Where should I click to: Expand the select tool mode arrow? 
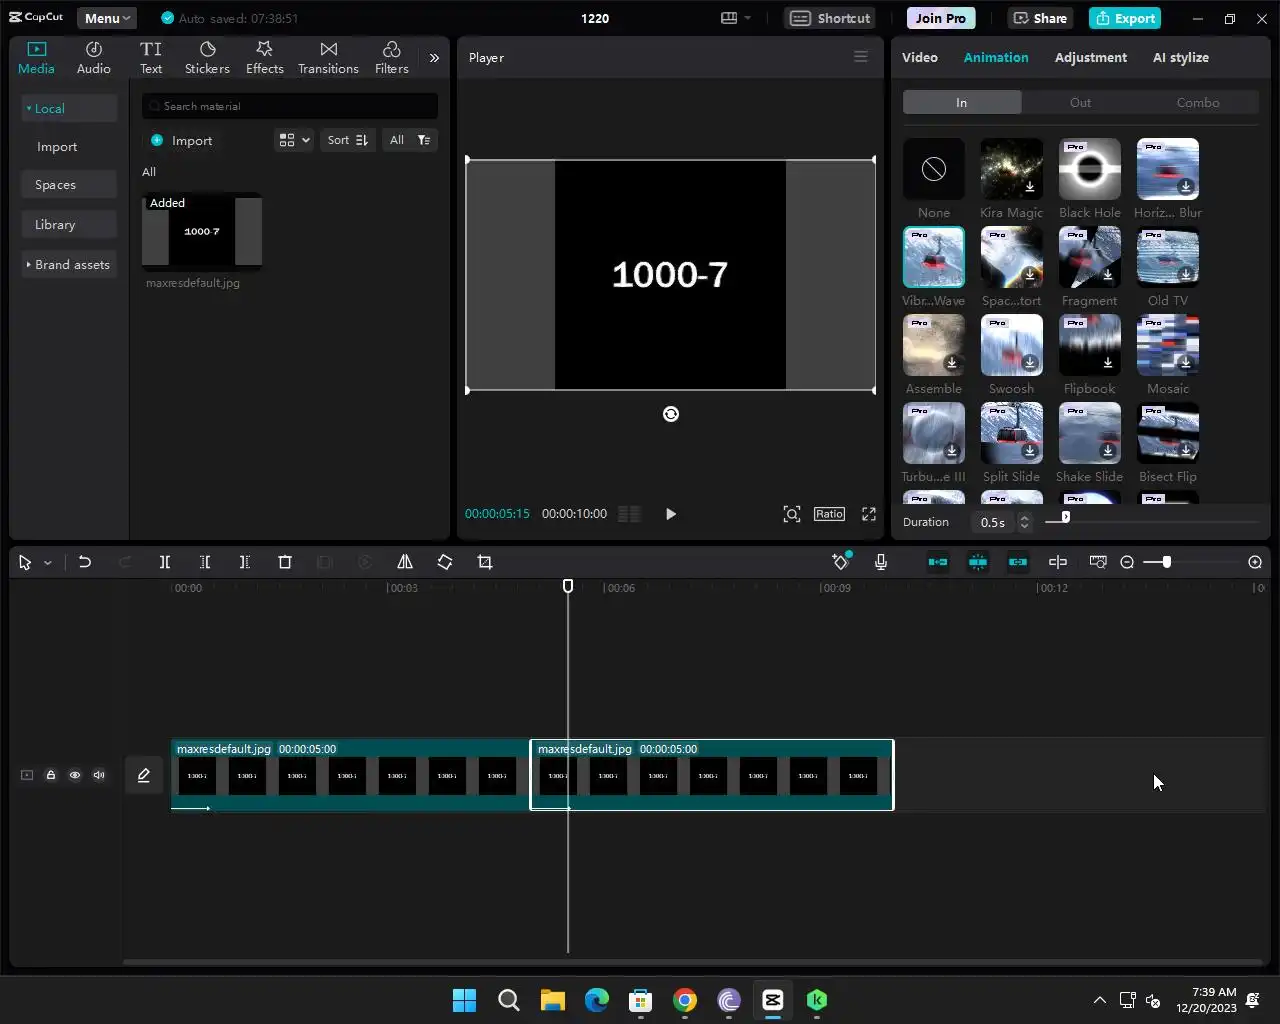pyautogui.click(x=47, y=563)
